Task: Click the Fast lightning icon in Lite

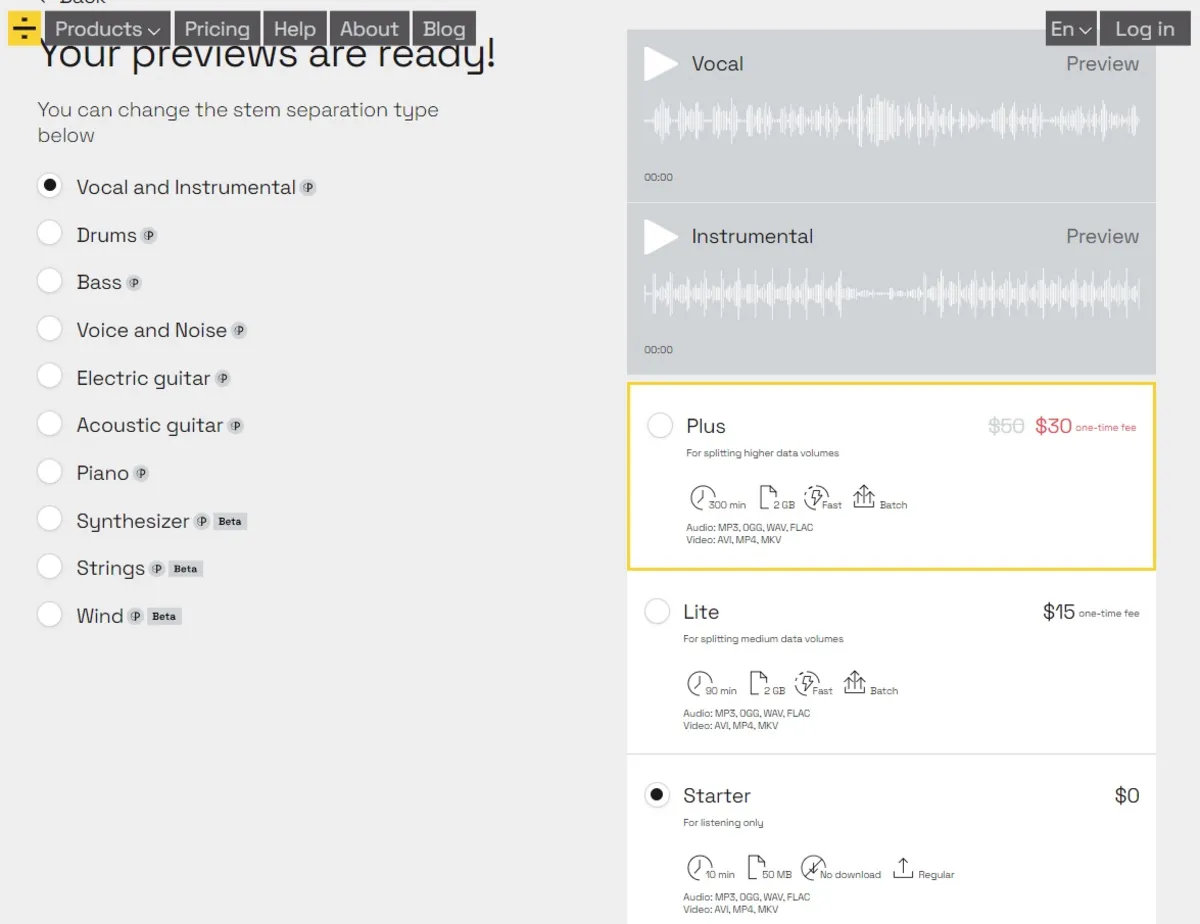Action: coord(807,683)
